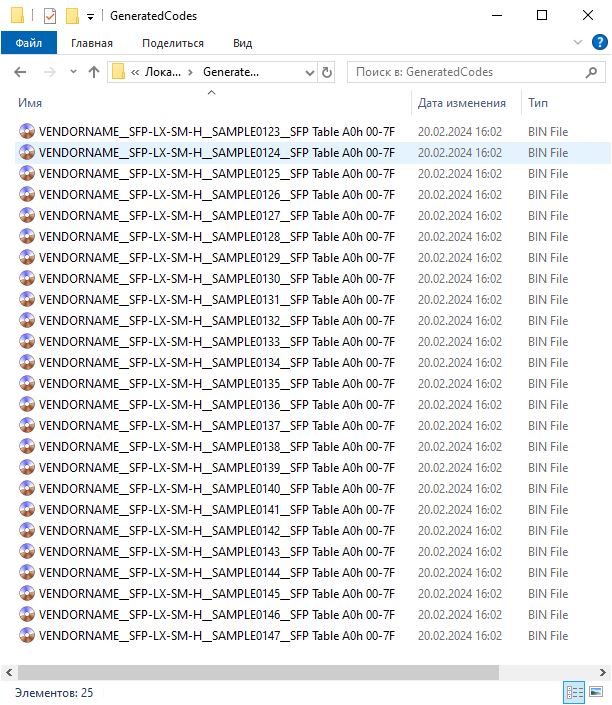Viewport: 612px width, 705px height.
Task: Click the magnifier search icon
Action: [591, 72]
